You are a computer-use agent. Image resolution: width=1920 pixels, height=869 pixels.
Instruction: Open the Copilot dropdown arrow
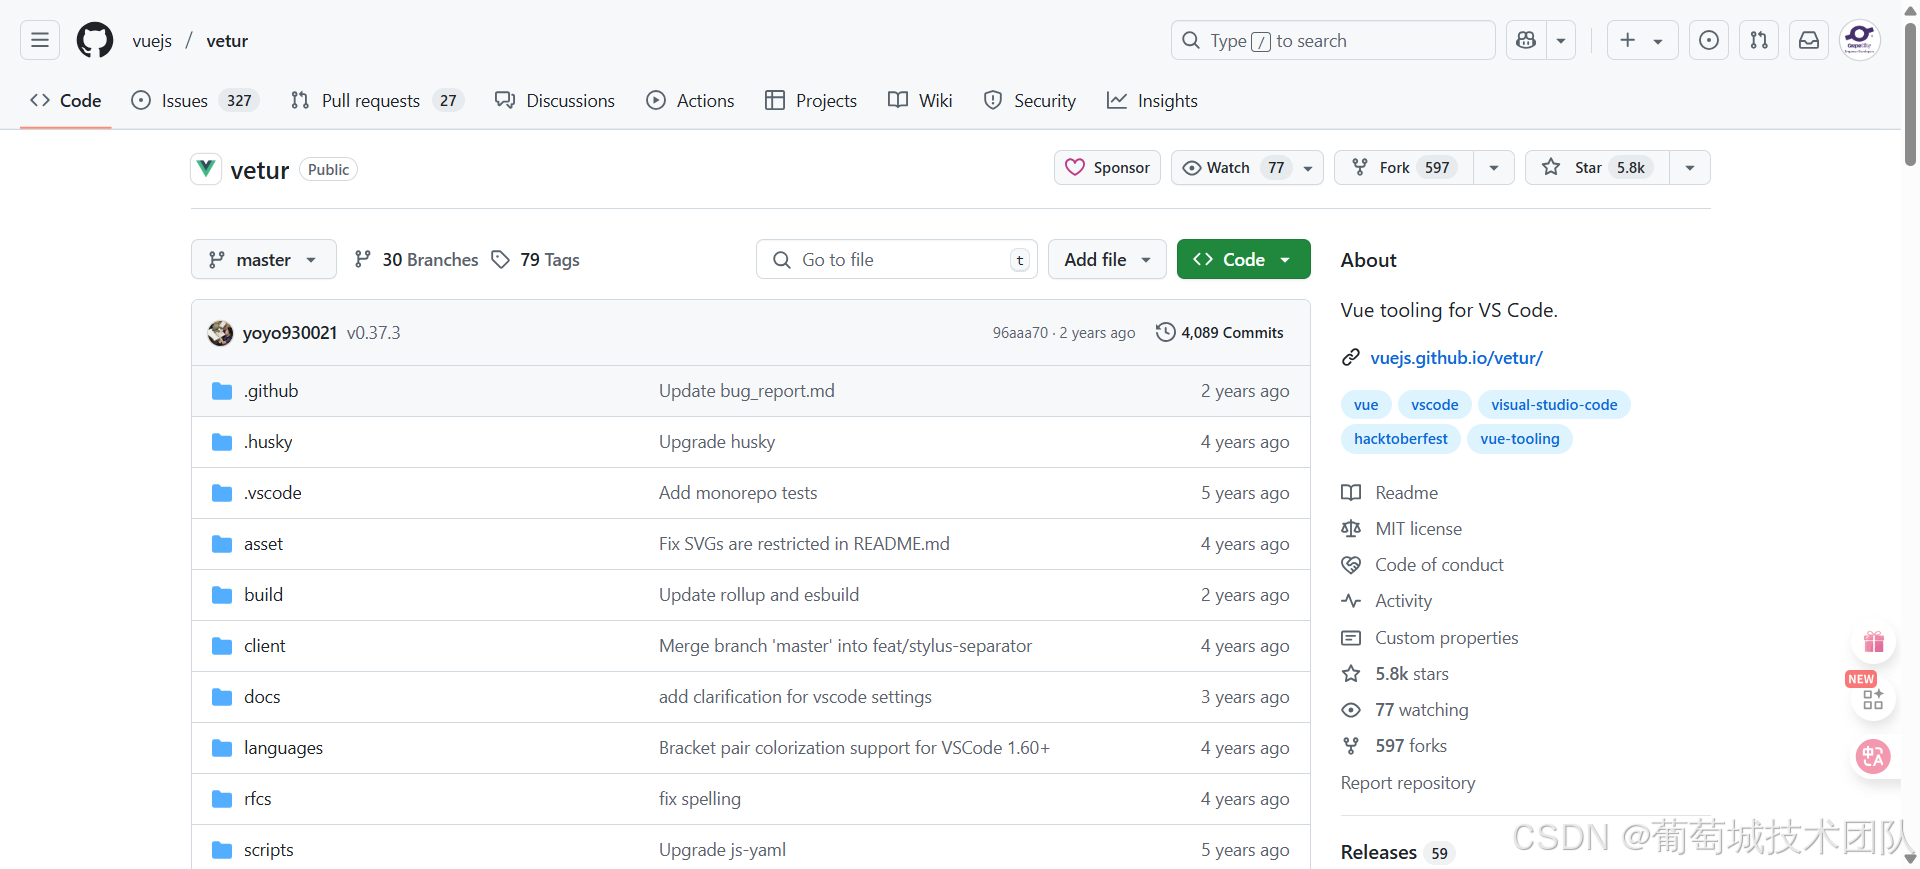pyautogui.click(x=1561, y=40)
